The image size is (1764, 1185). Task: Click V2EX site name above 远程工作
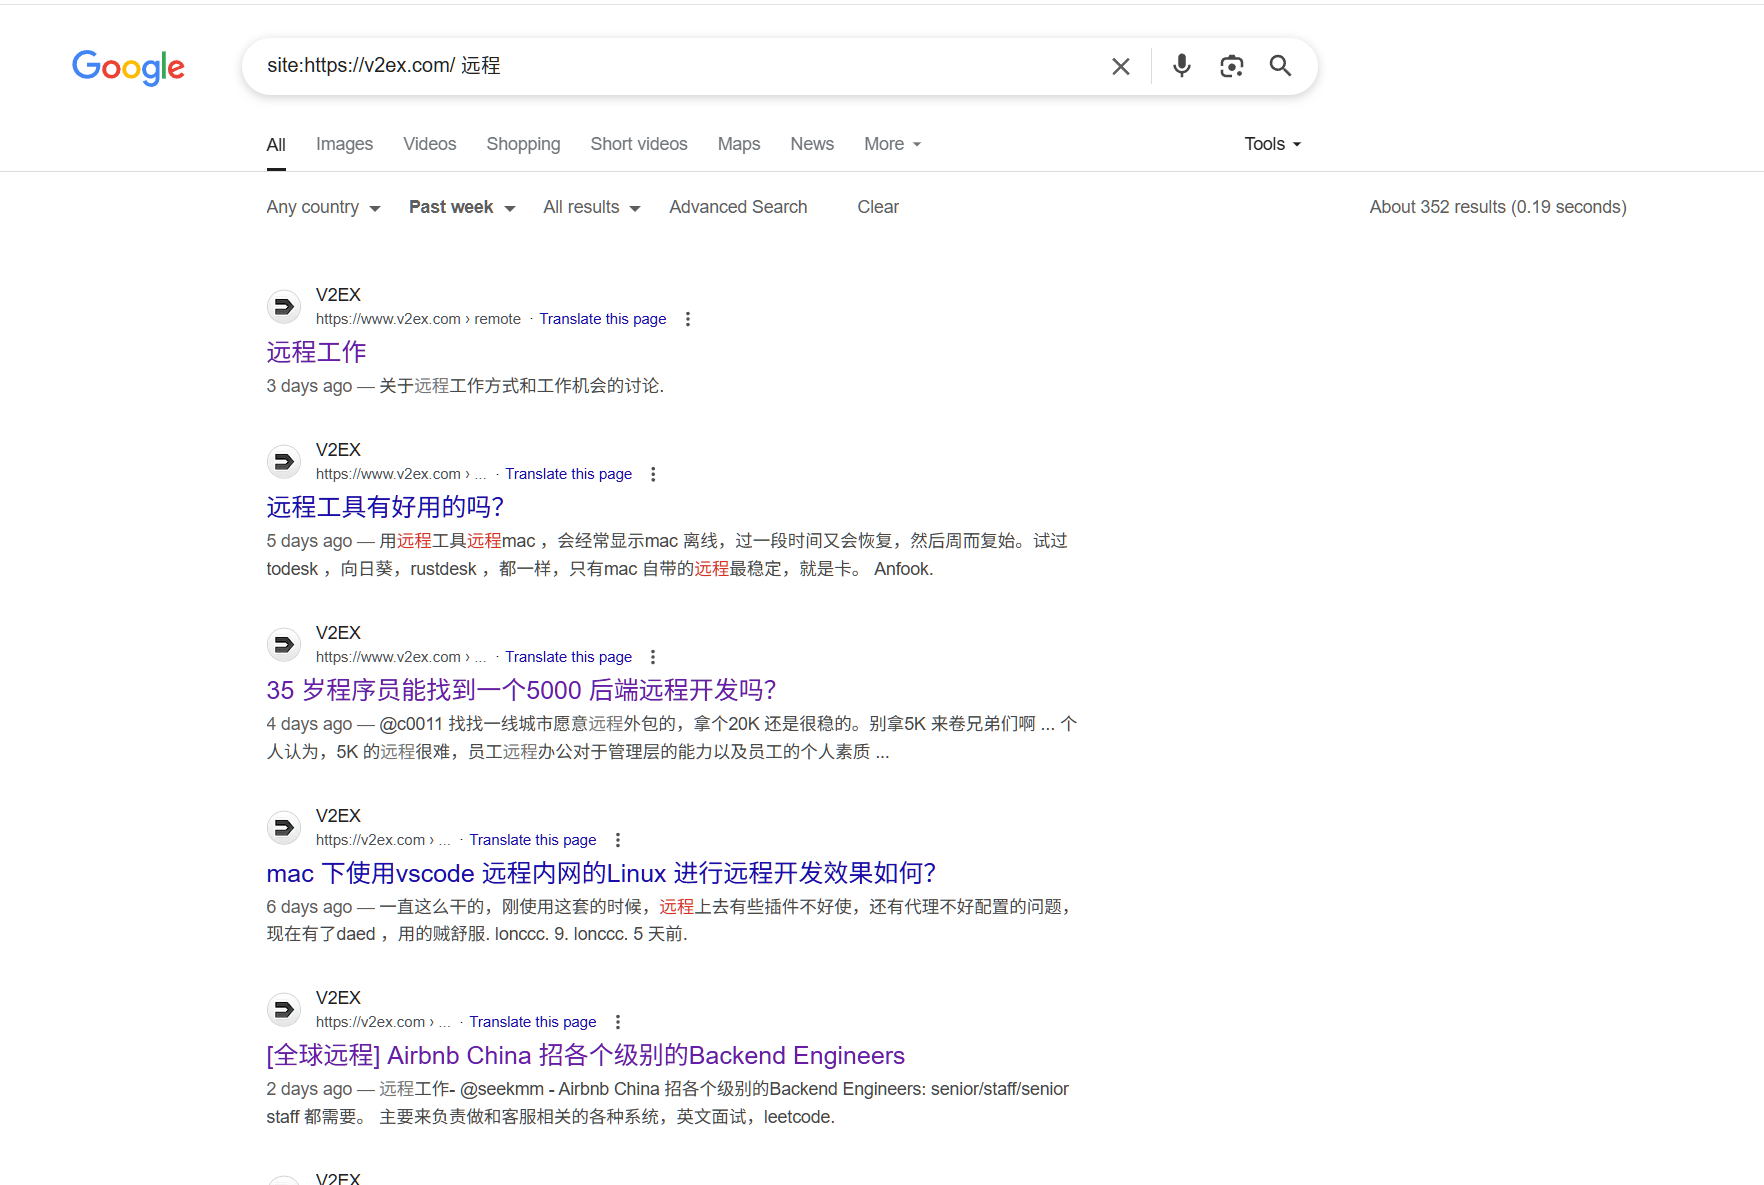[x=338, y=295]
